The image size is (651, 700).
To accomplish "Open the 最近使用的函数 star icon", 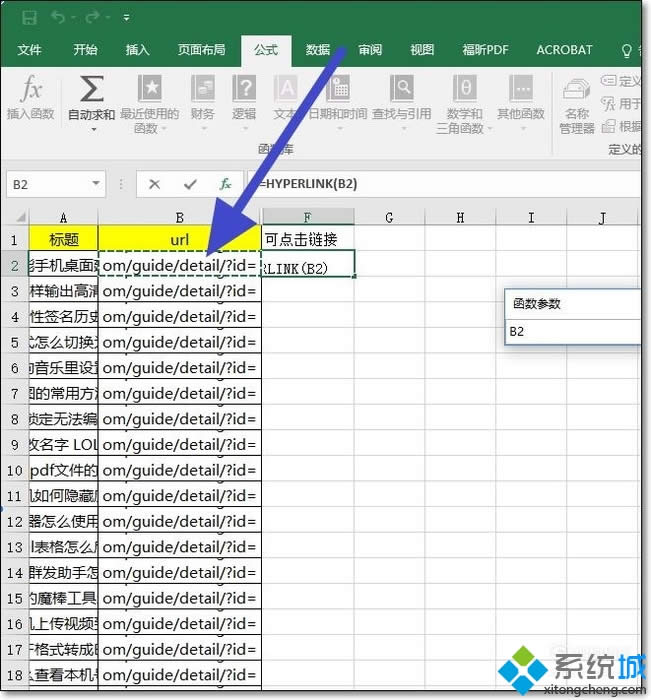I will click(x=149, y=88).
